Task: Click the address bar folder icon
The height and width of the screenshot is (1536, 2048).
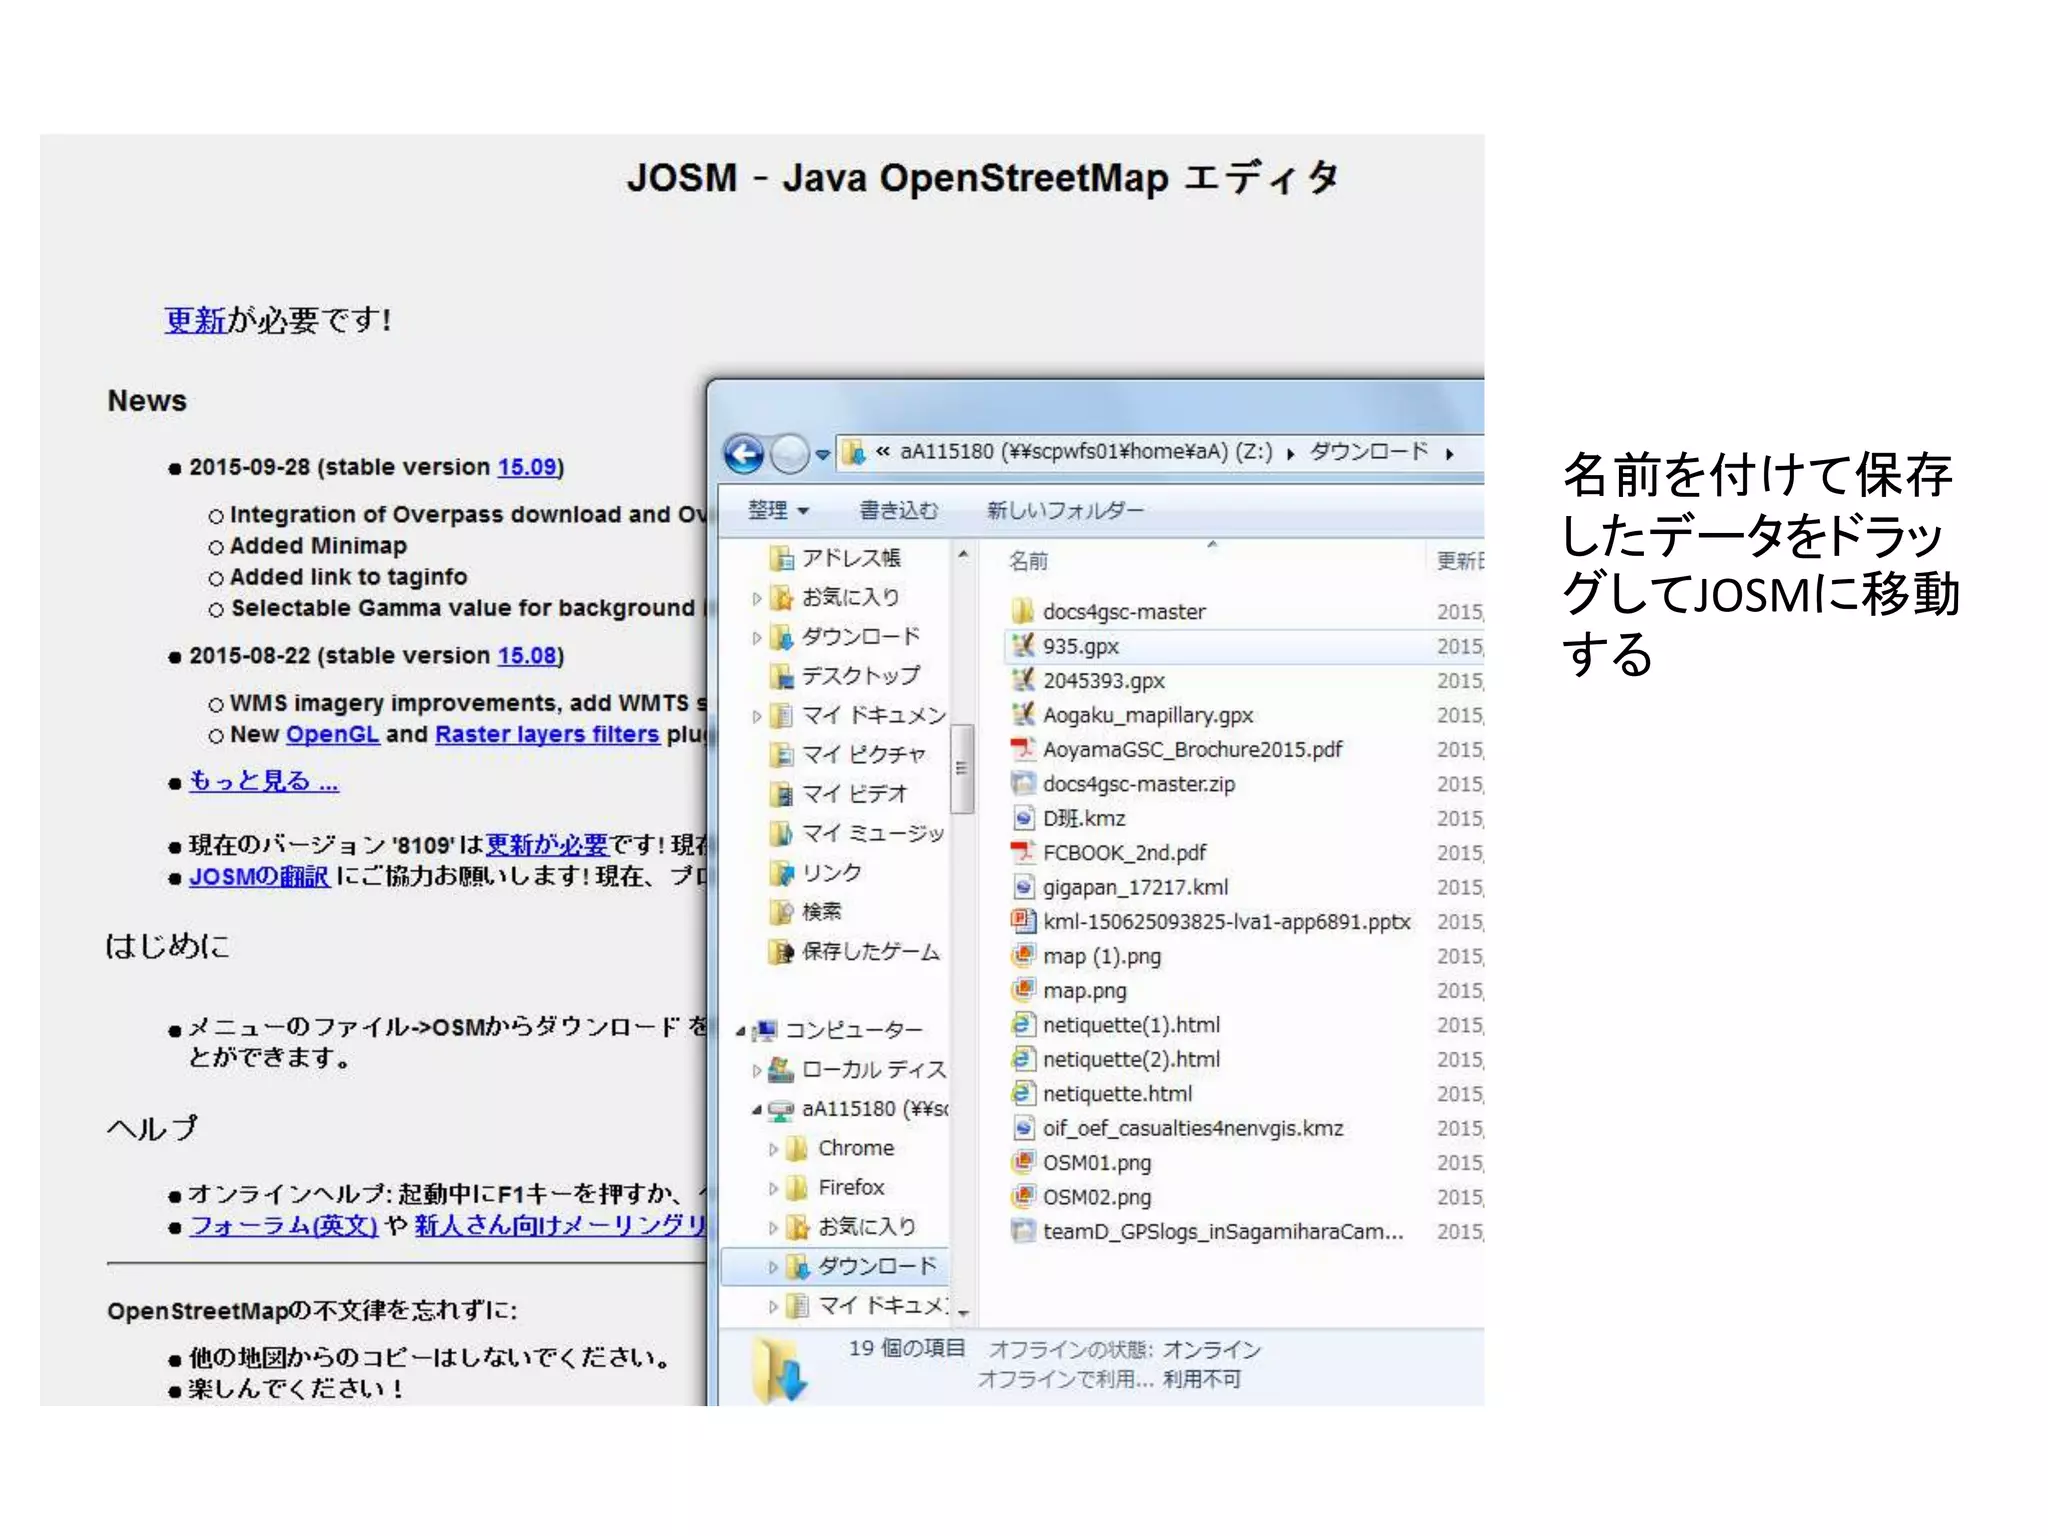Action: click(853, 453)
